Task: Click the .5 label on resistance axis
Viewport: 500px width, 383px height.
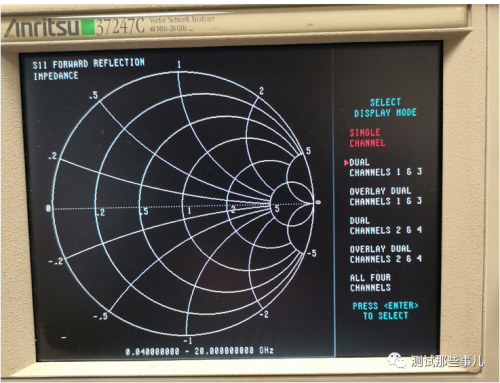Action: (144, 211)
